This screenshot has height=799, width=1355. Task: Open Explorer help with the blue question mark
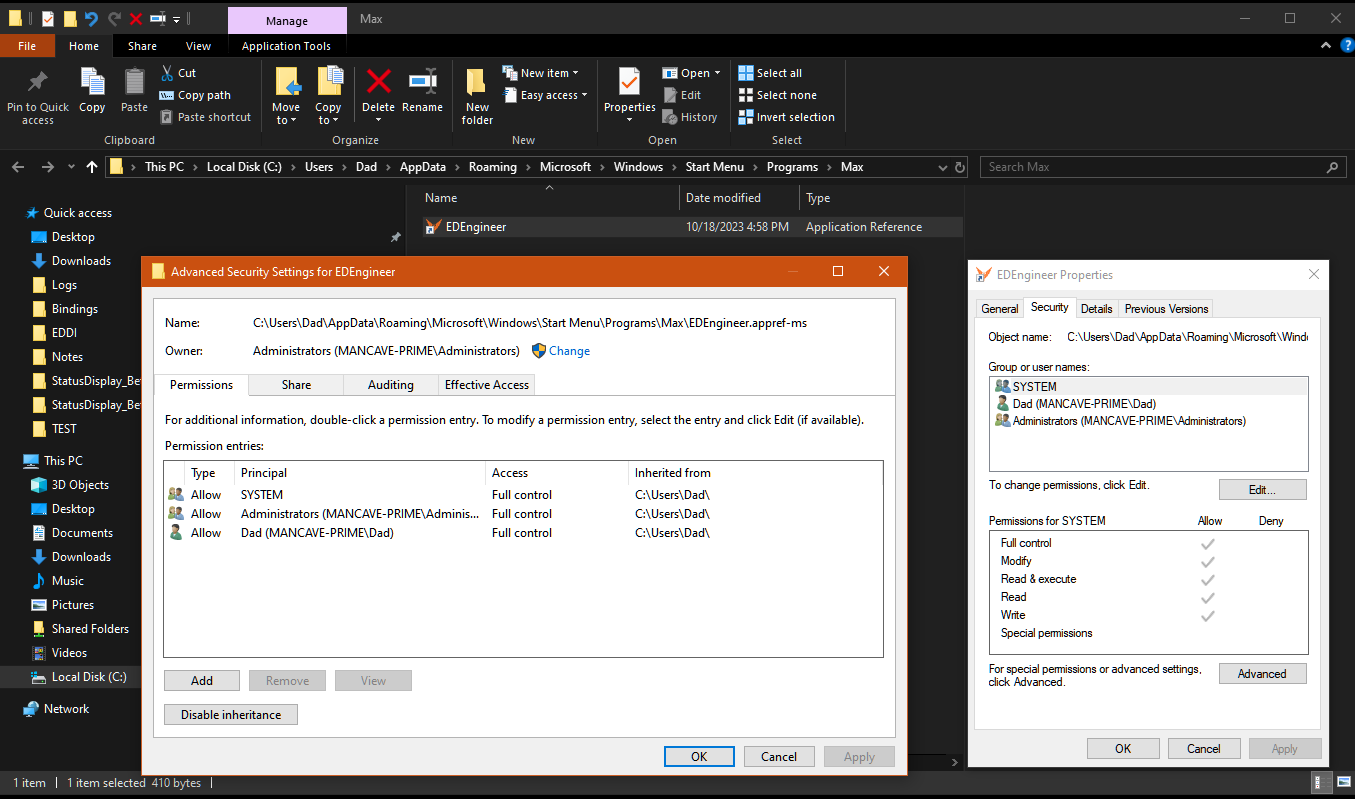point(1347,45)
